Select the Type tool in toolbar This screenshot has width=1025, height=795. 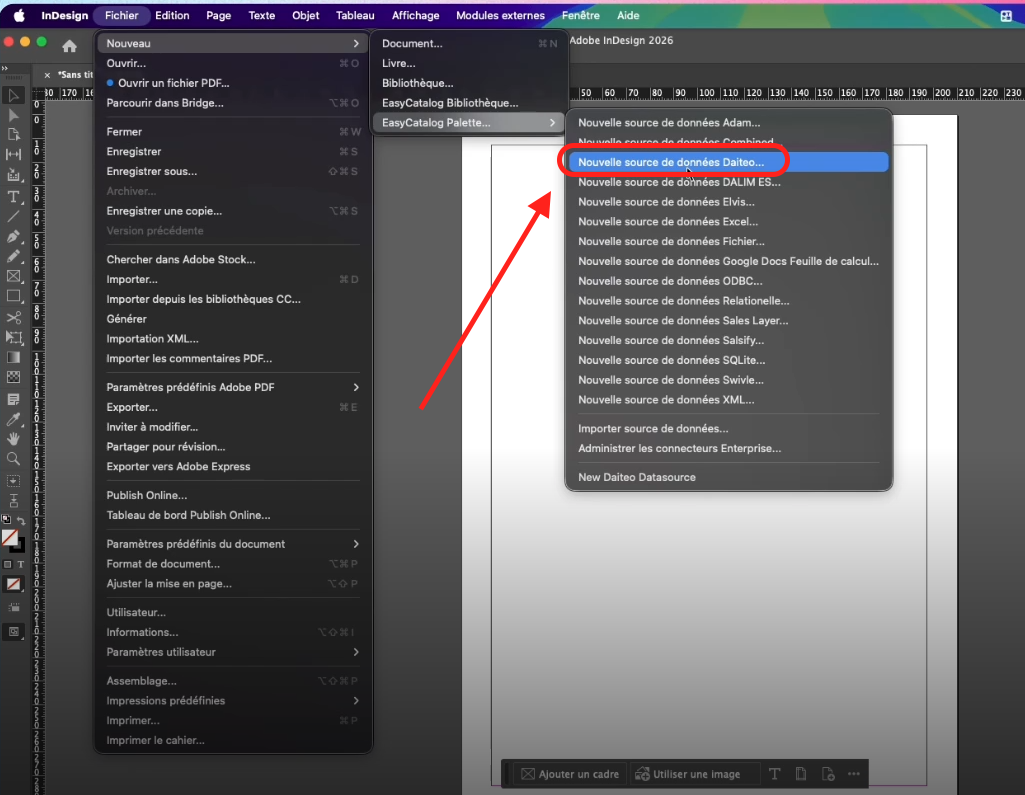[x=13, y=197]
